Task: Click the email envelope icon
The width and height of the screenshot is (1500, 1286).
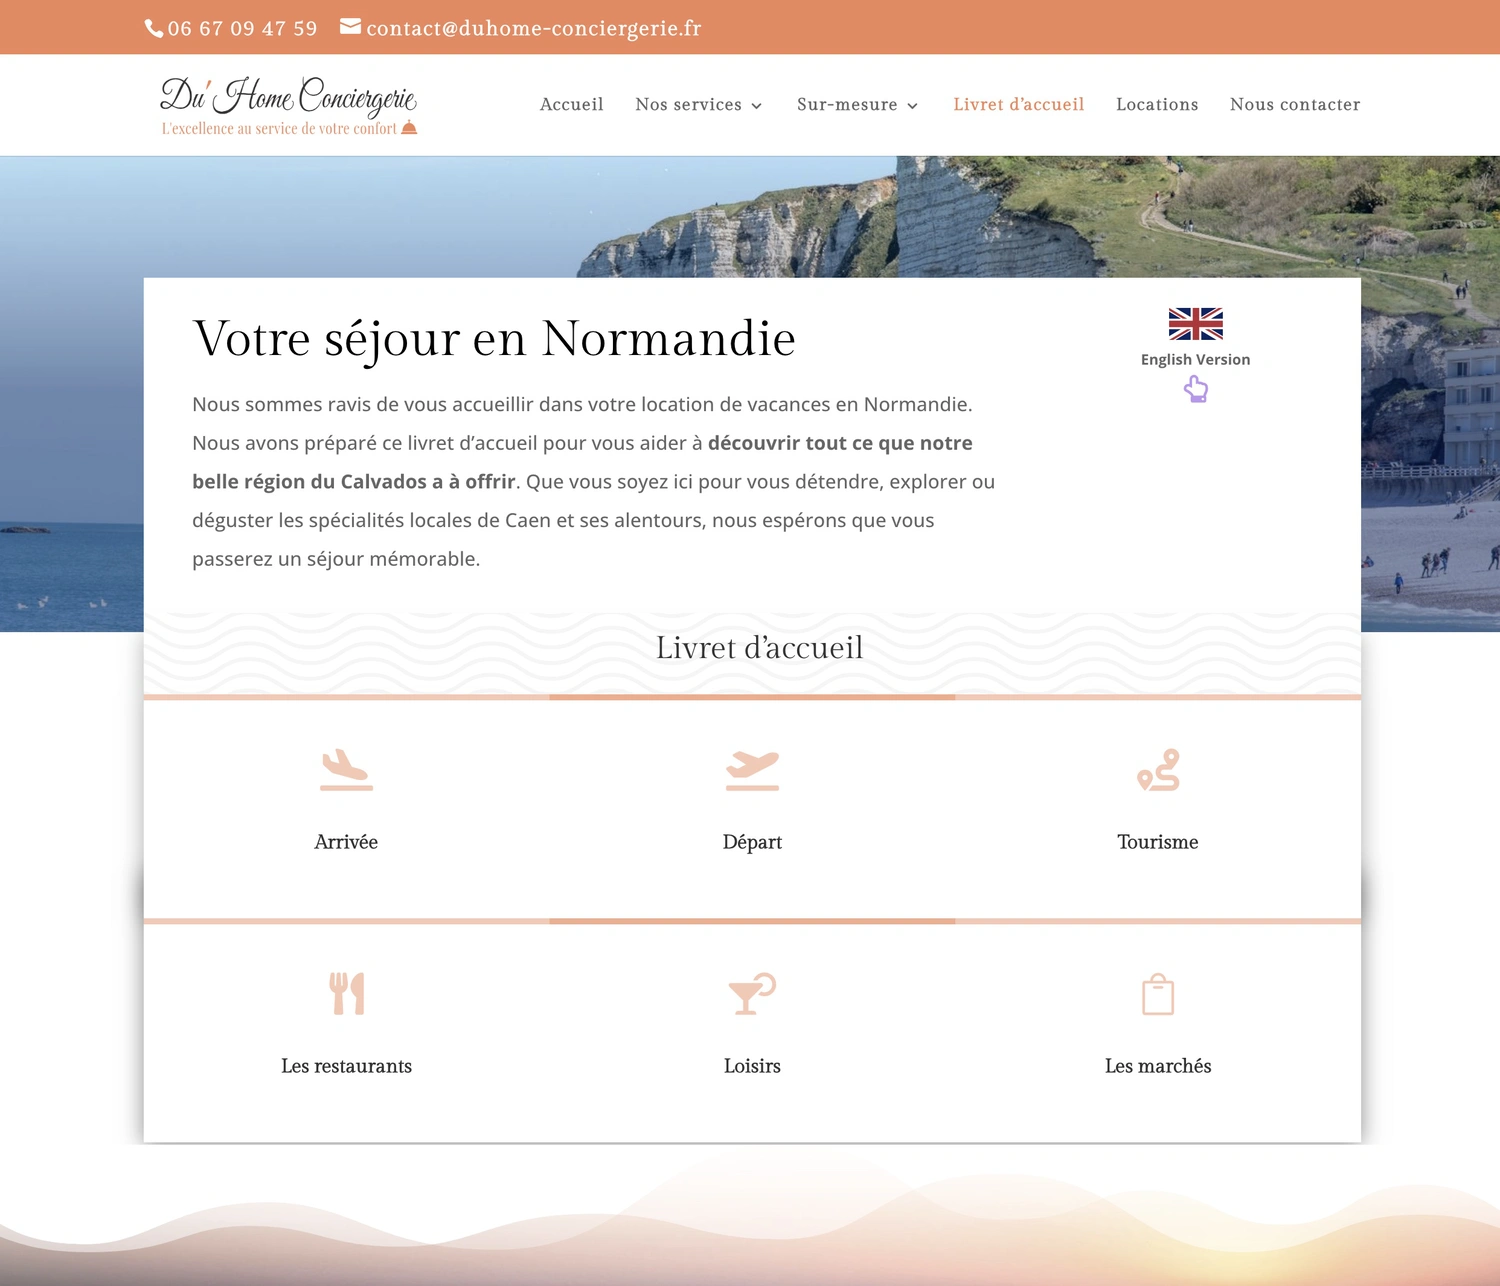Action: pyautogui.click(x=350, y=27)
